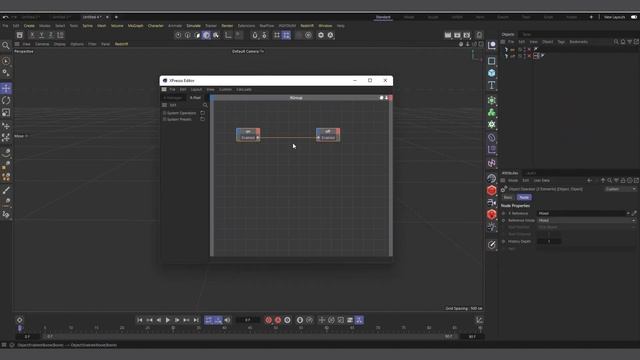The width and height of the screenshot is (640, 360).
Task: Select the Move tool in left toolbar
Action: (x=6, y=88)
